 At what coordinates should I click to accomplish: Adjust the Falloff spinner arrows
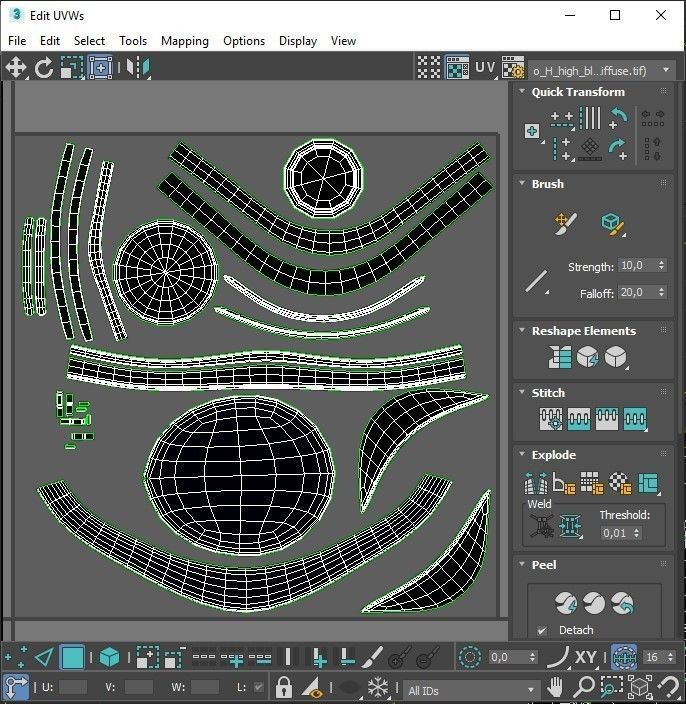point(661,292)
